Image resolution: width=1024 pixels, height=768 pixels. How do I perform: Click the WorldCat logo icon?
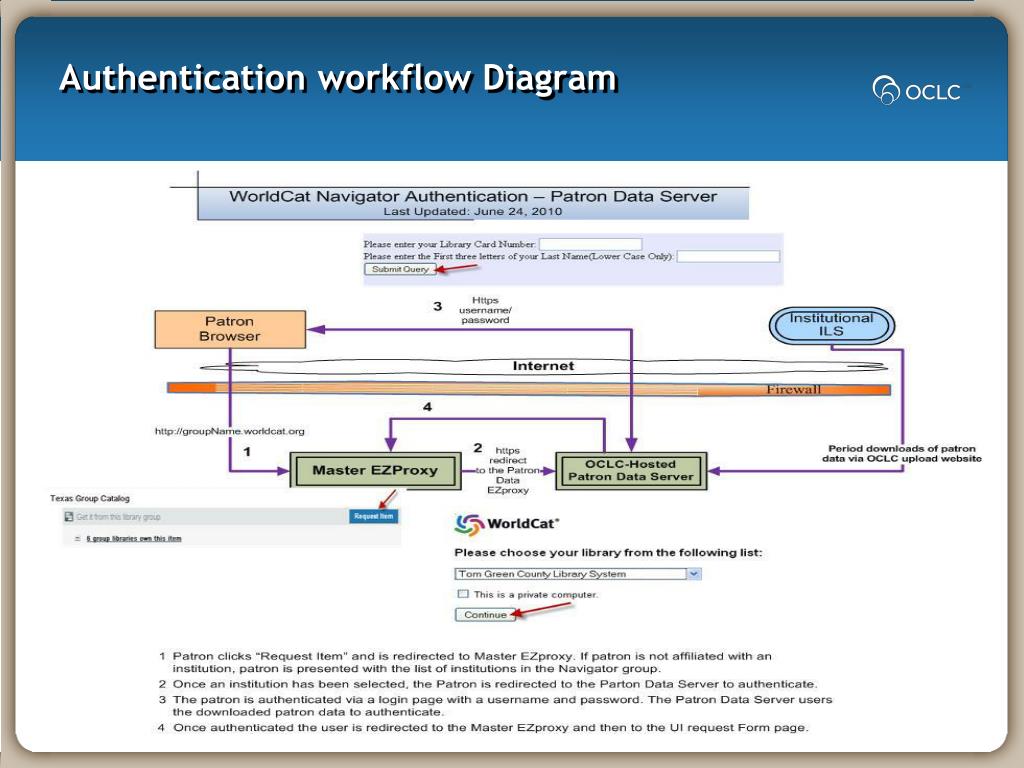(x=469, y=524)
